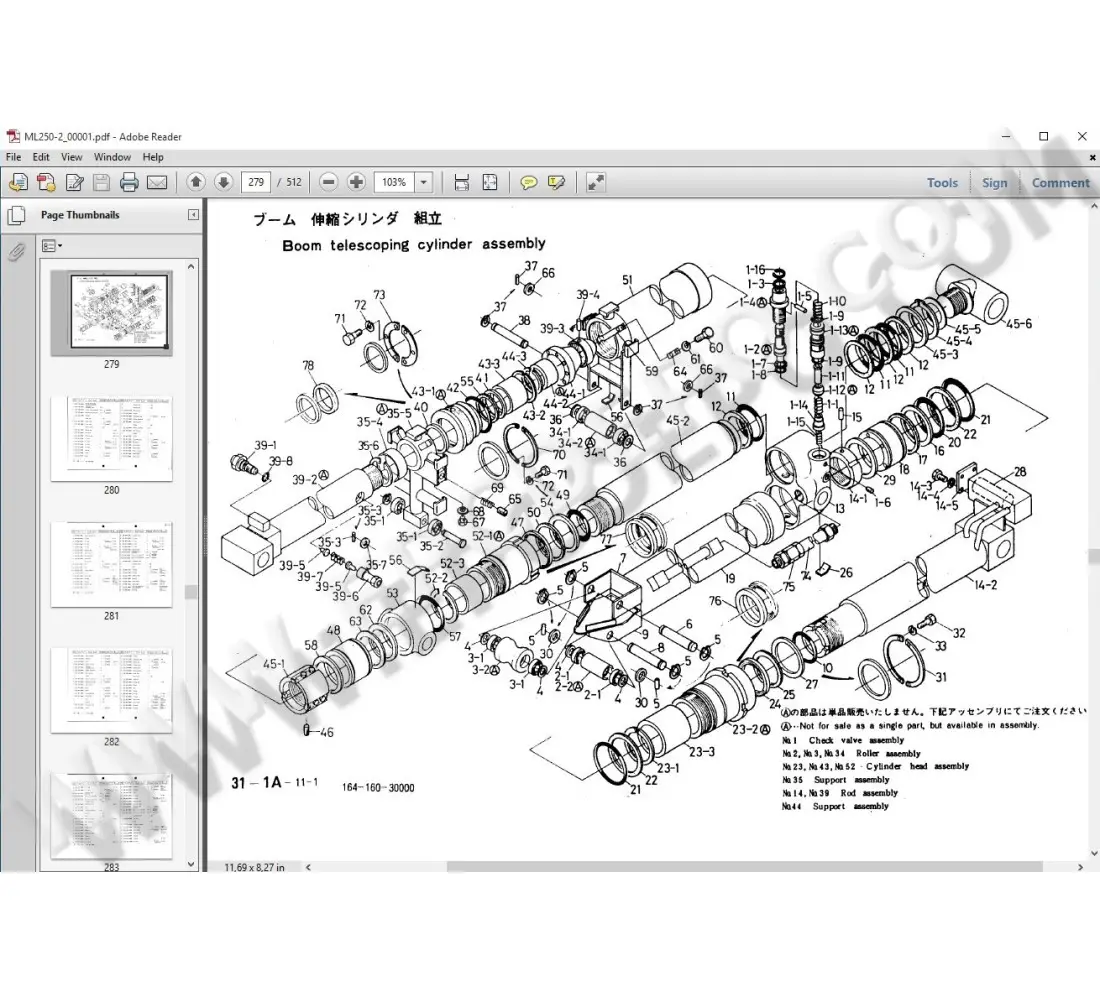Open thumbnail options dropdown menu

52,245
